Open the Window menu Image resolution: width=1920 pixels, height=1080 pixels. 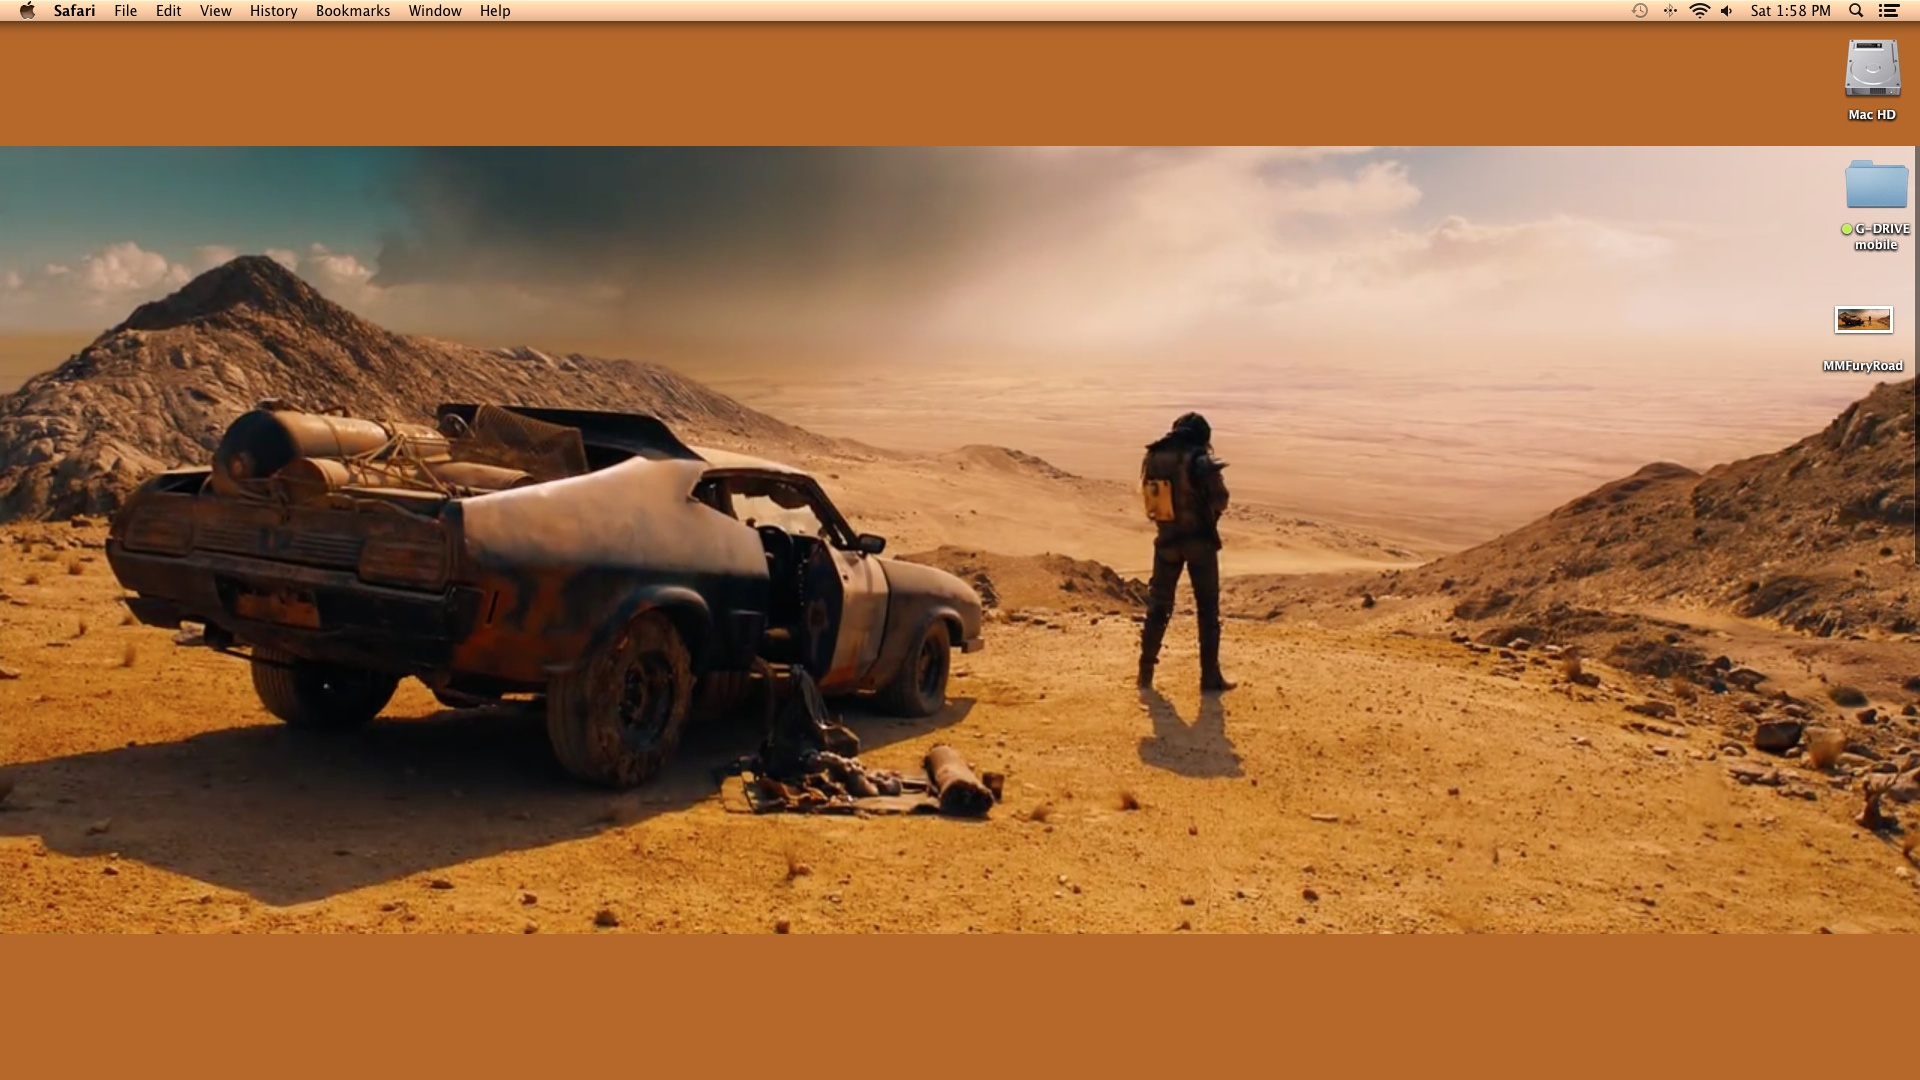tap(434, 11)
